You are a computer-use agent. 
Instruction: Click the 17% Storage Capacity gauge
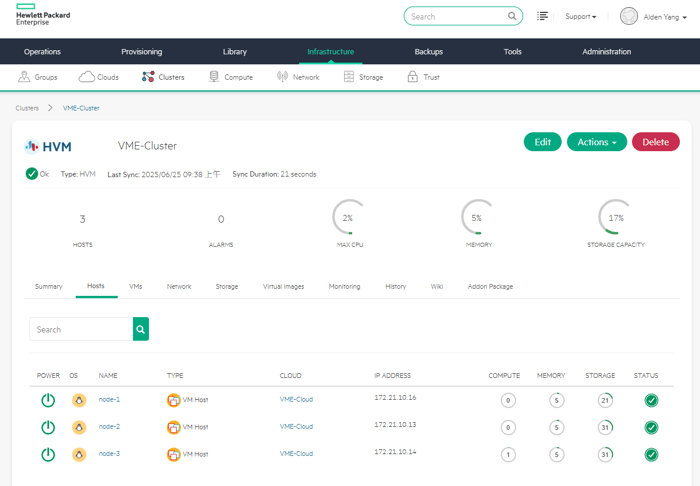[x=616, y=217]
